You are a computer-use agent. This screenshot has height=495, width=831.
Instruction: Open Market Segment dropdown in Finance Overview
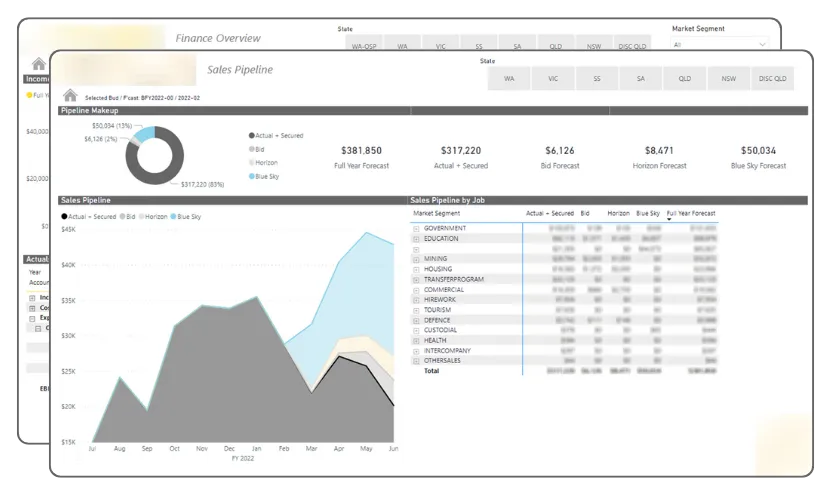[x=719, y=45]
